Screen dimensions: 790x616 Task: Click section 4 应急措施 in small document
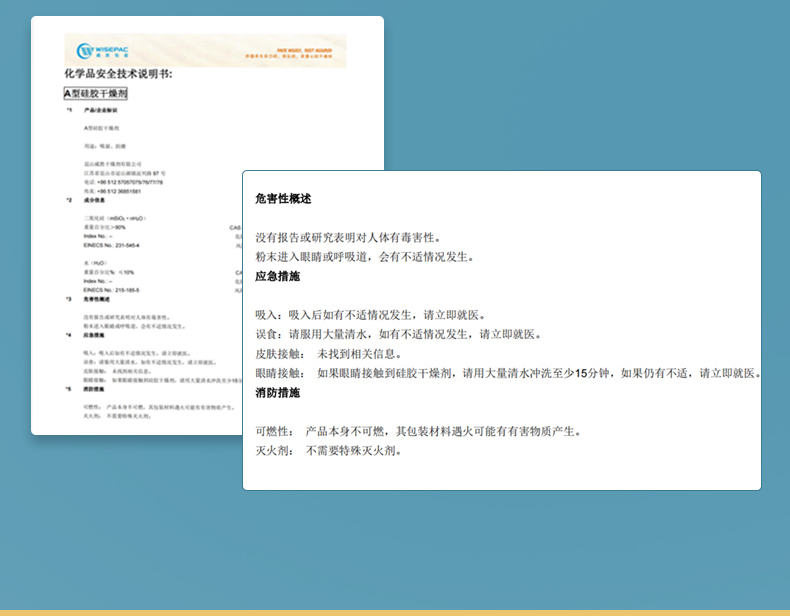pos(96,336)
